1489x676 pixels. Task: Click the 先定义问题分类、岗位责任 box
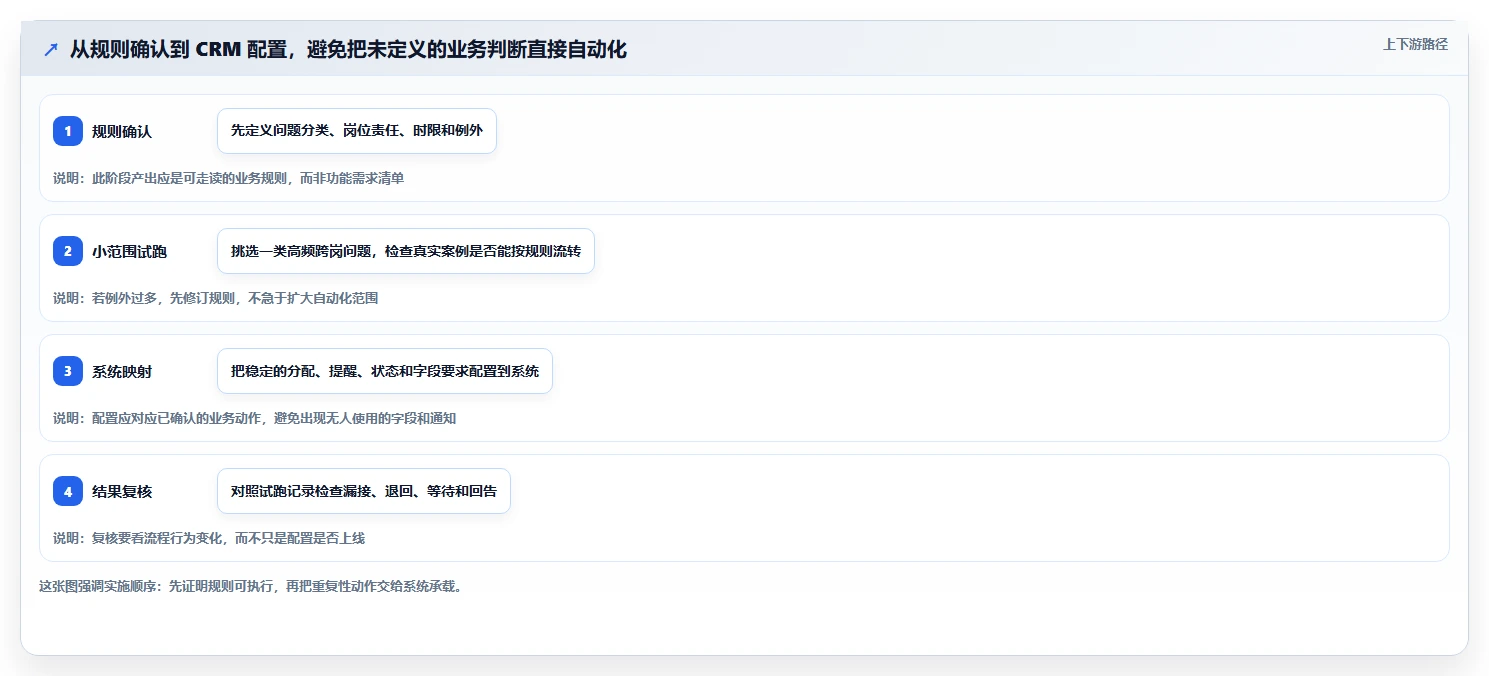[x=357, y=131]
